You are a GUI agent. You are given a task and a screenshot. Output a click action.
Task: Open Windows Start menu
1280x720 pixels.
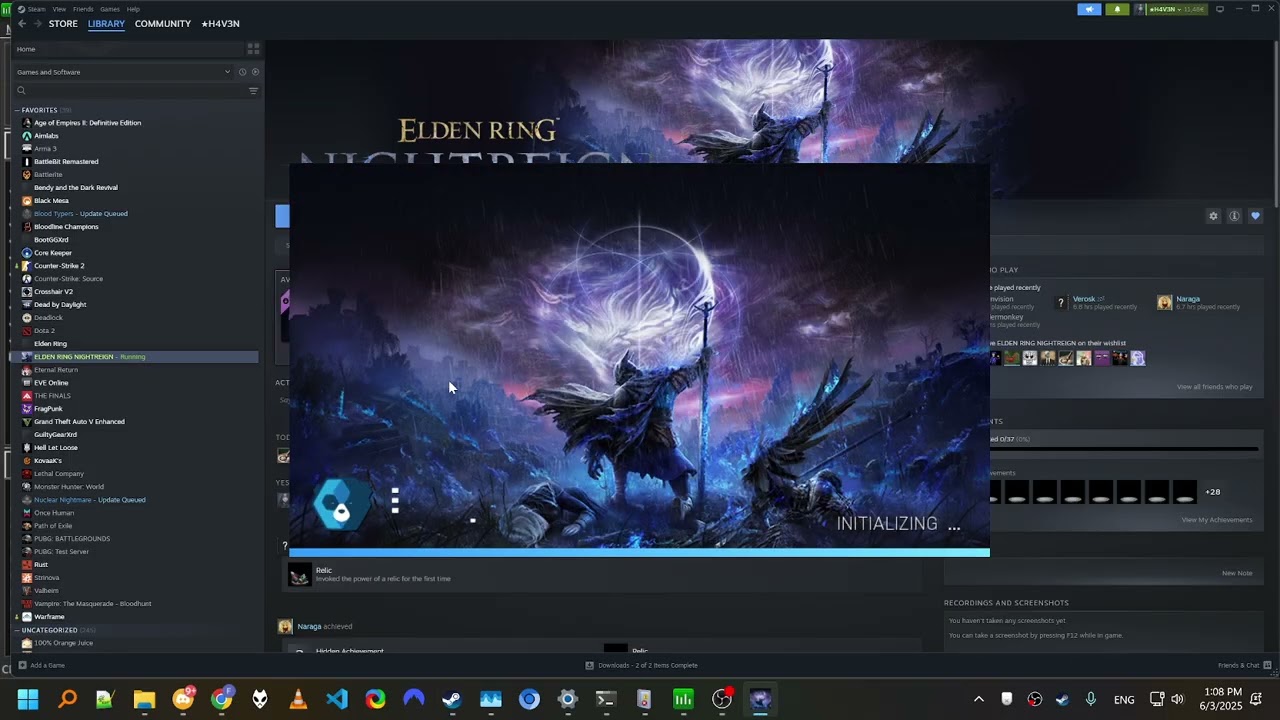click(28, 699)
